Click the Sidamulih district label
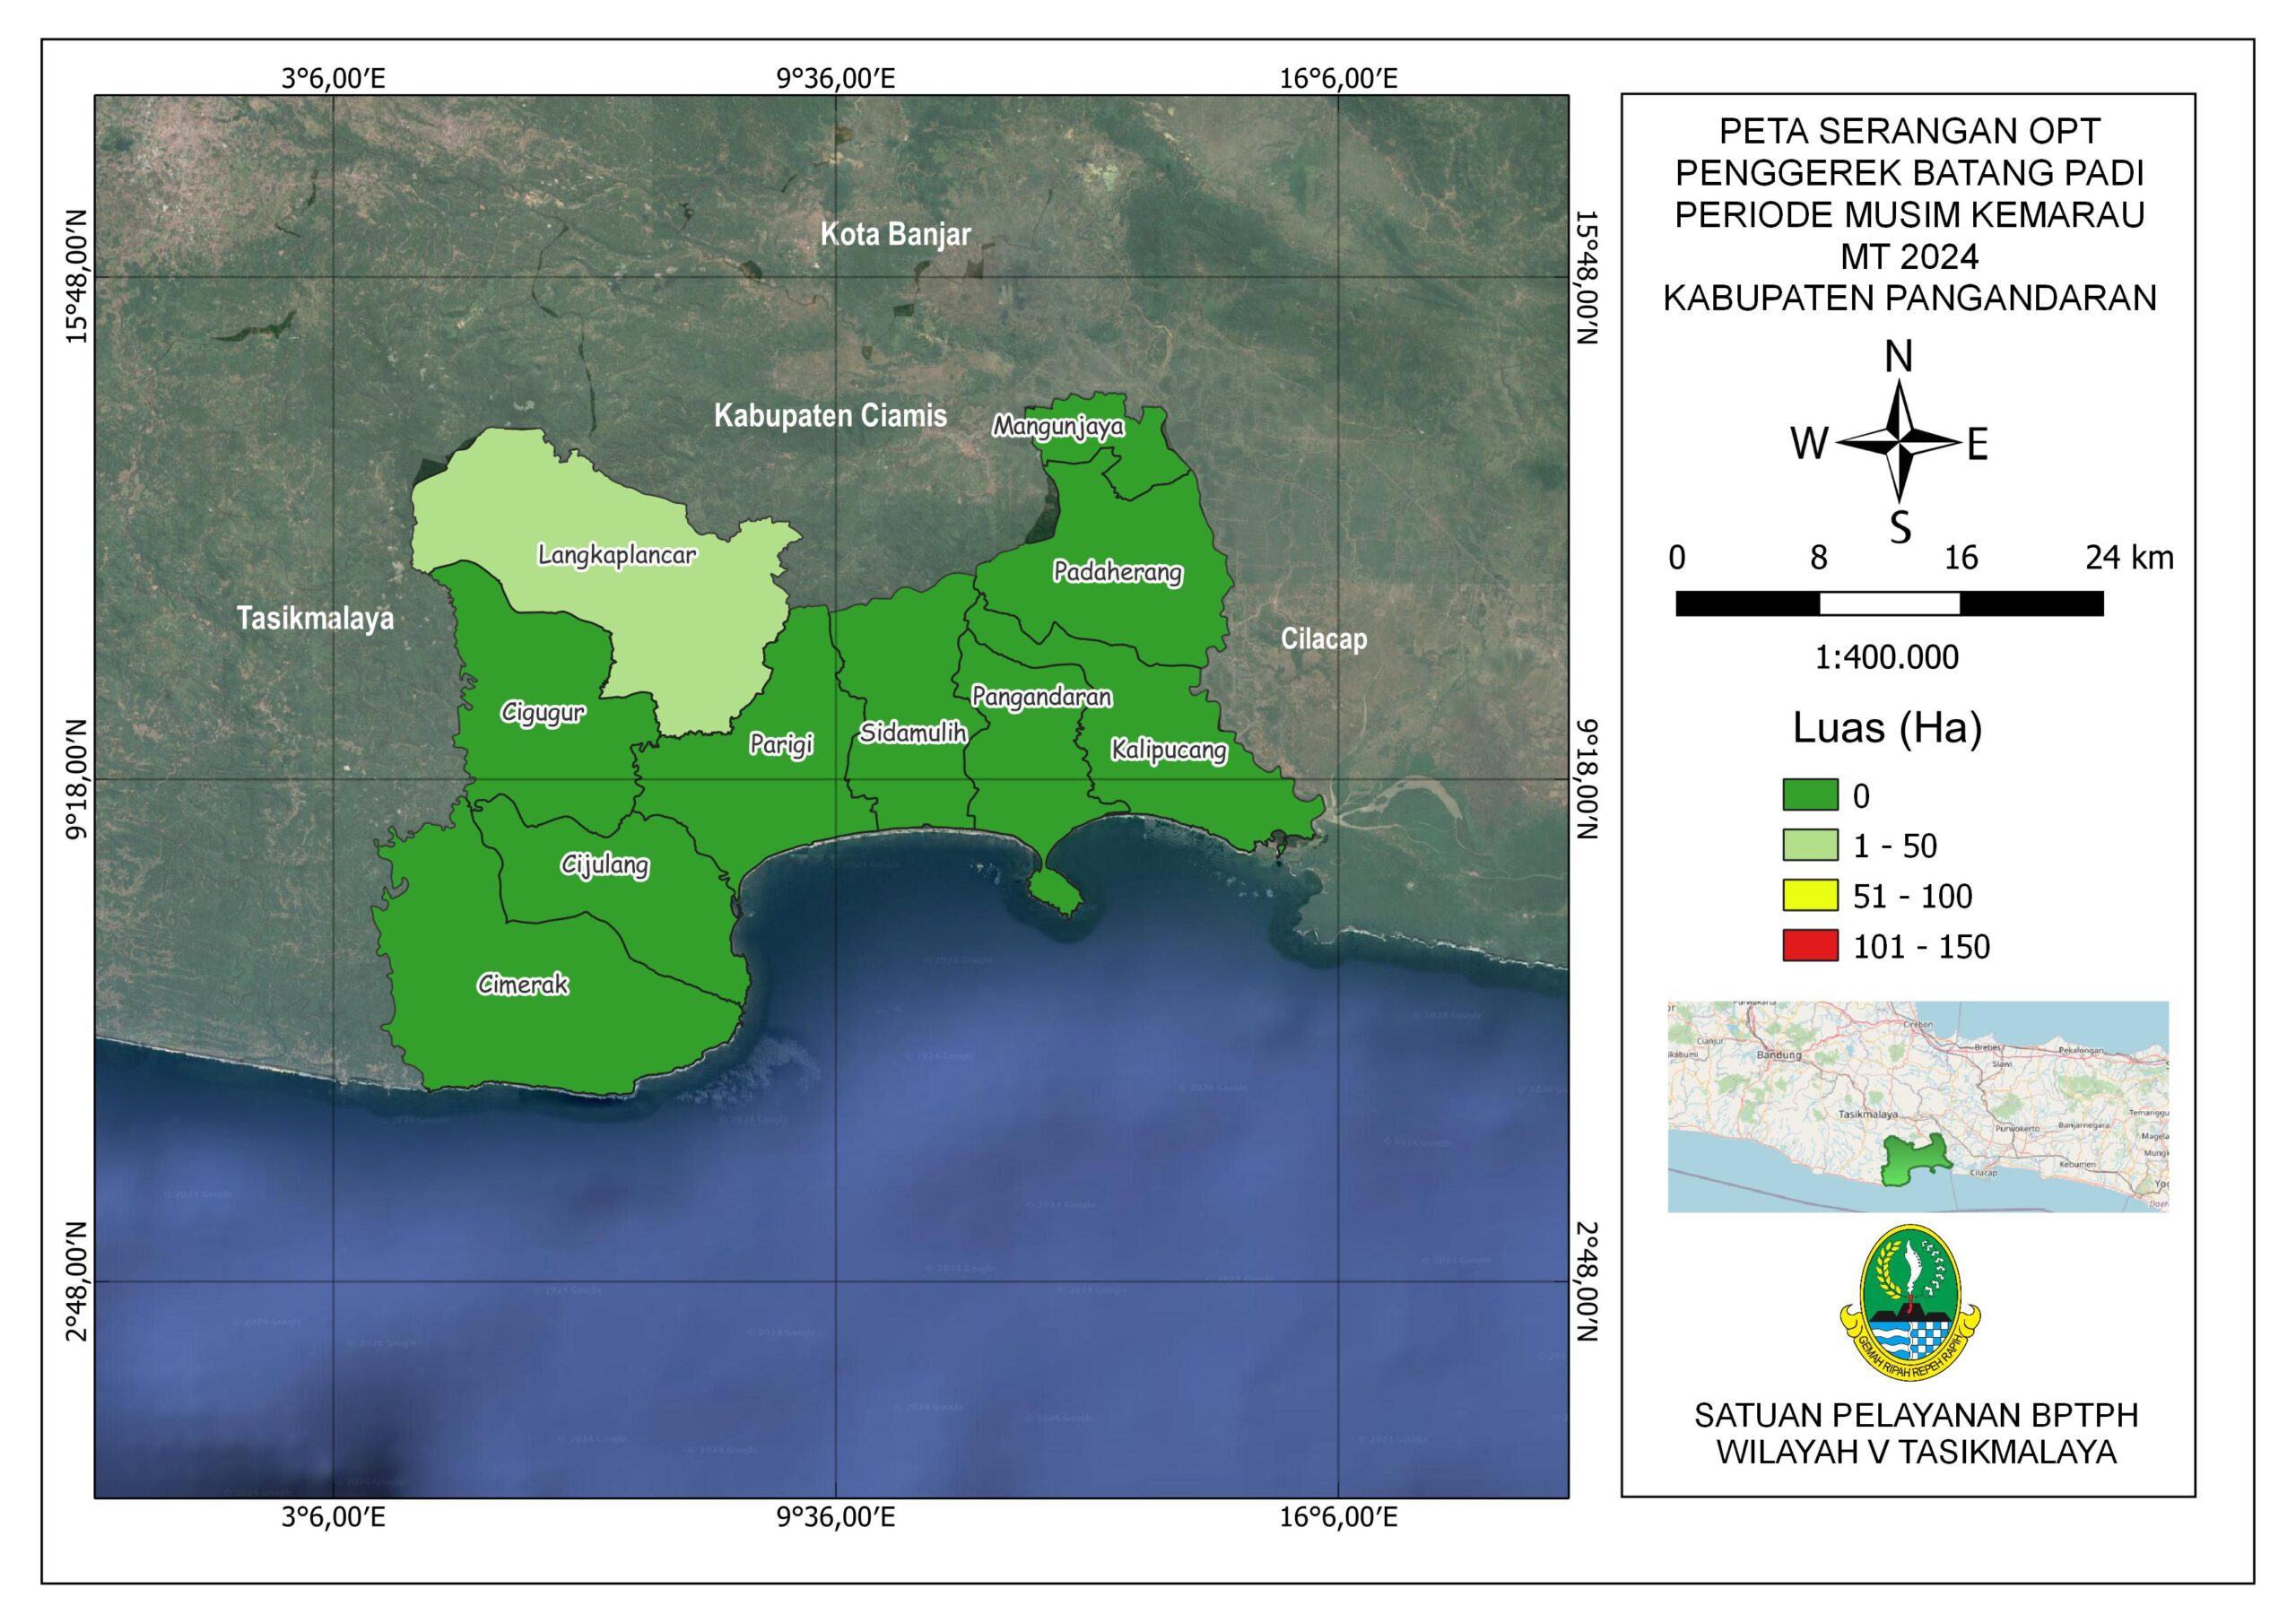Screen dimensions: 2296x1623 [913, 733]
